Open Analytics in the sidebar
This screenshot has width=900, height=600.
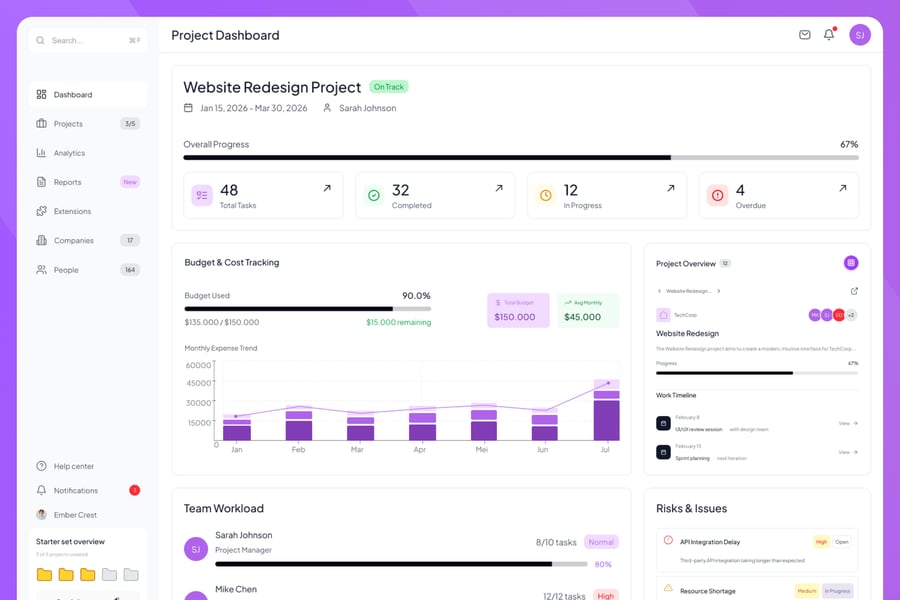pyautogui.click(x=69, y=153)
